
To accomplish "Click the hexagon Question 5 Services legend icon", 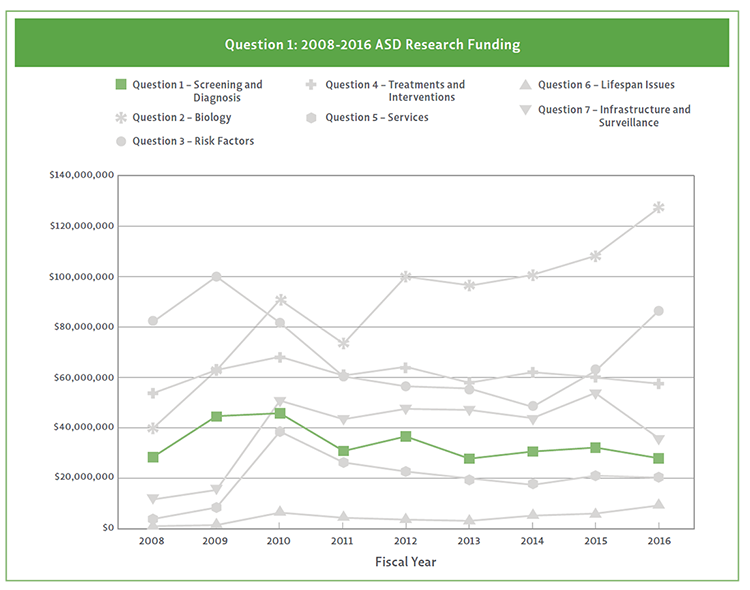I will (x=313, y=118).
